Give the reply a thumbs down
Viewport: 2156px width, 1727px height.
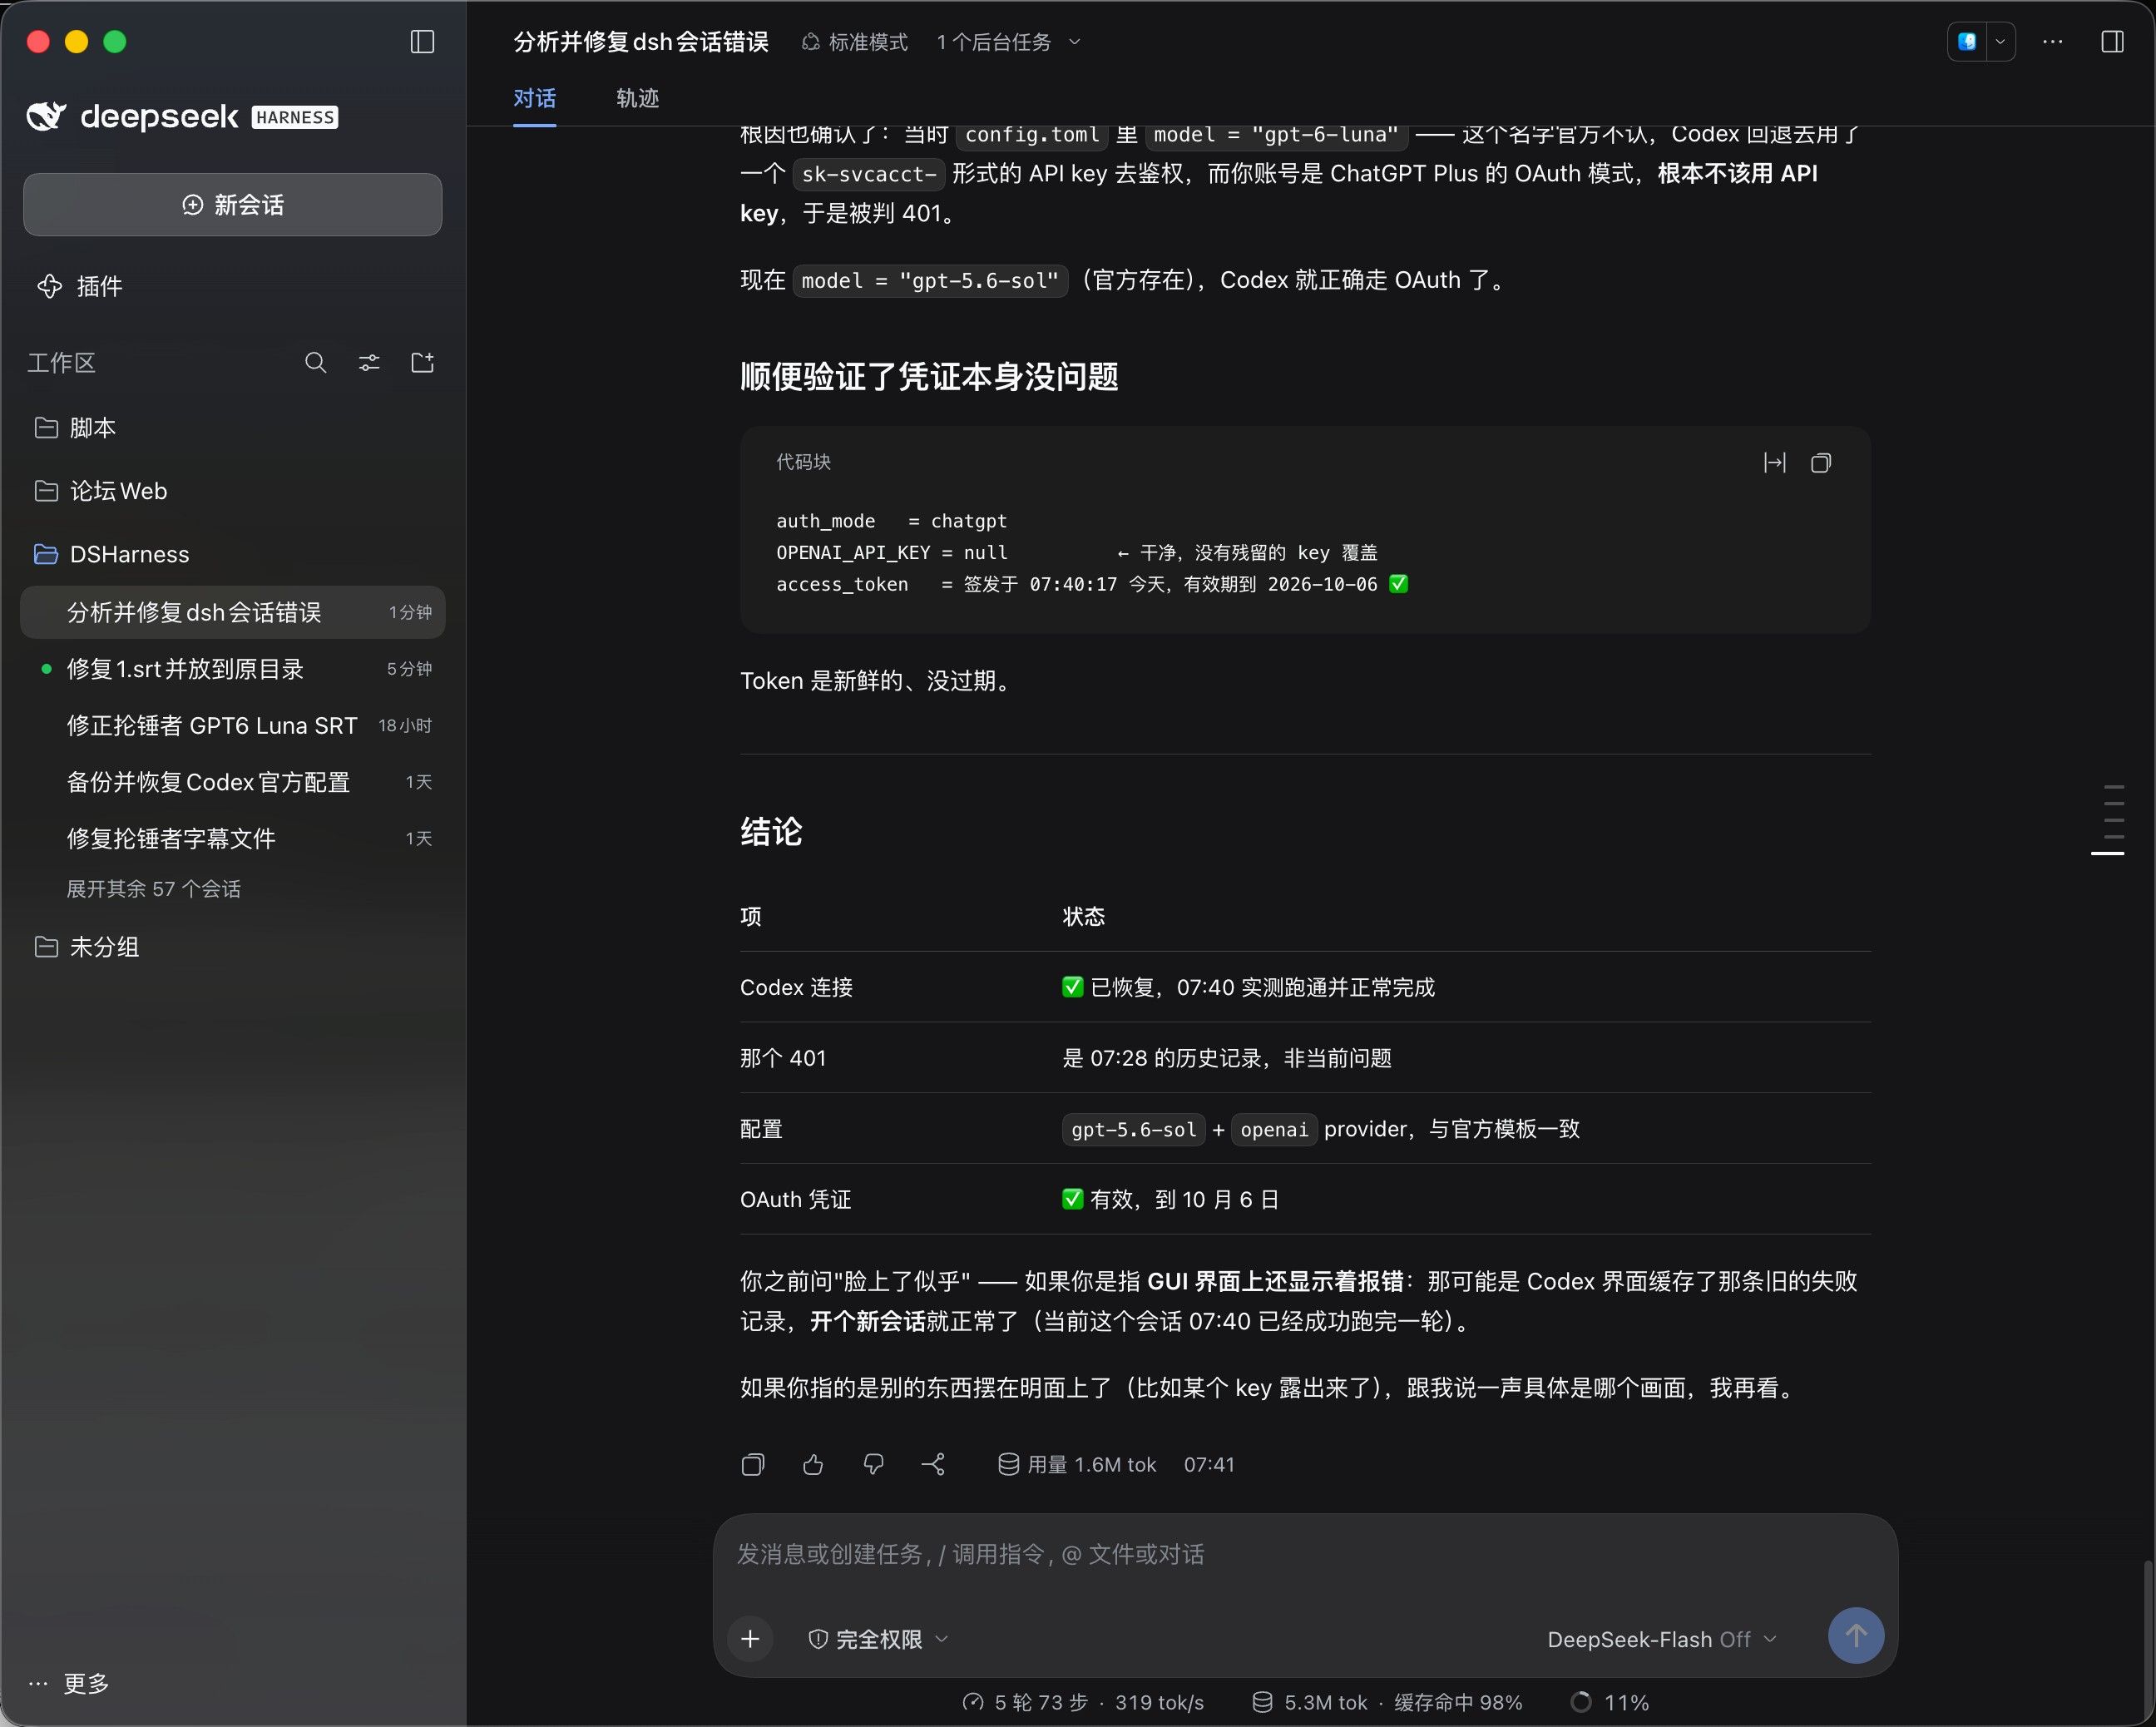873,1465
